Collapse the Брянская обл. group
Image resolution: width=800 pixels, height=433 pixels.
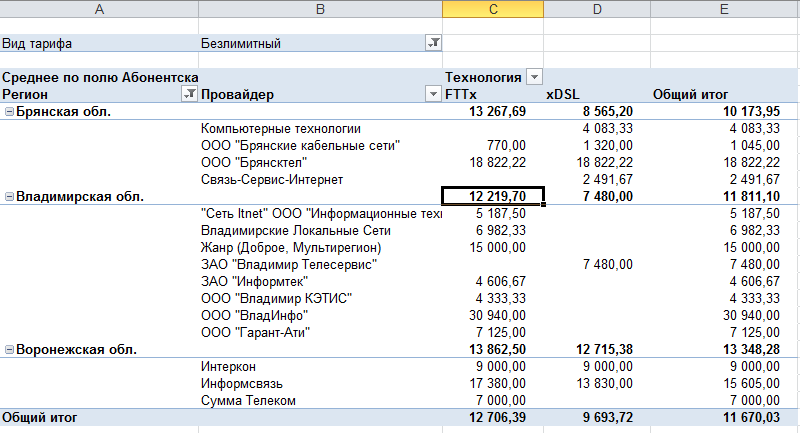[9, 112]
